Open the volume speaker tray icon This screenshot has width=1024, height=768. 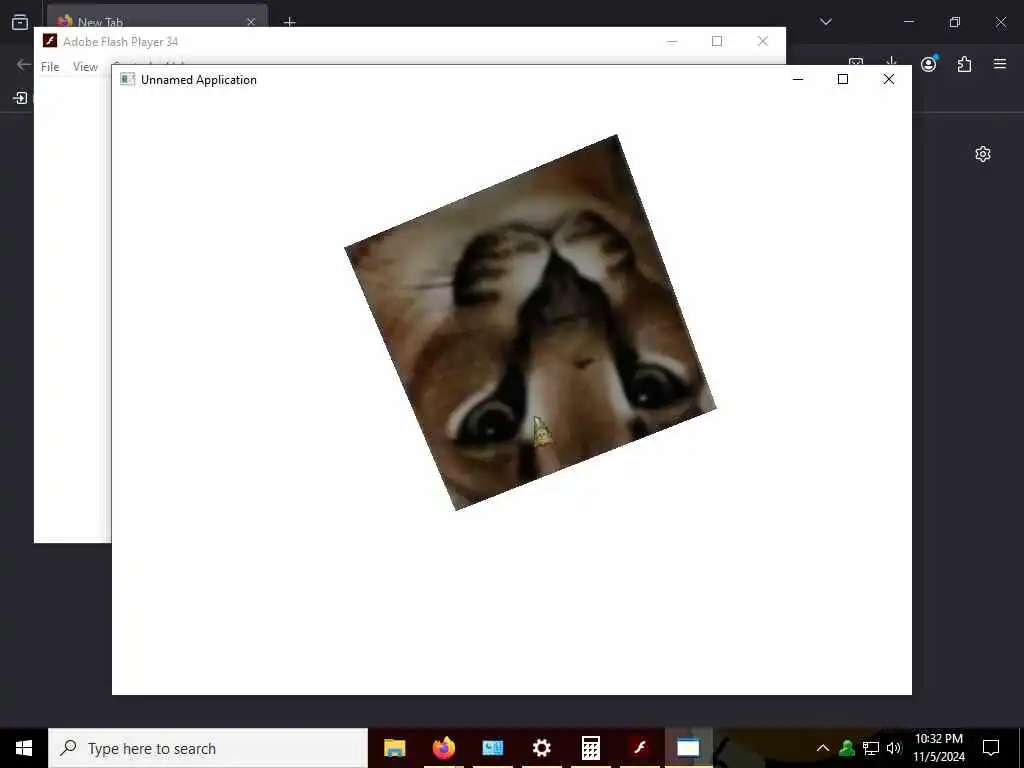tap(894, 748)
